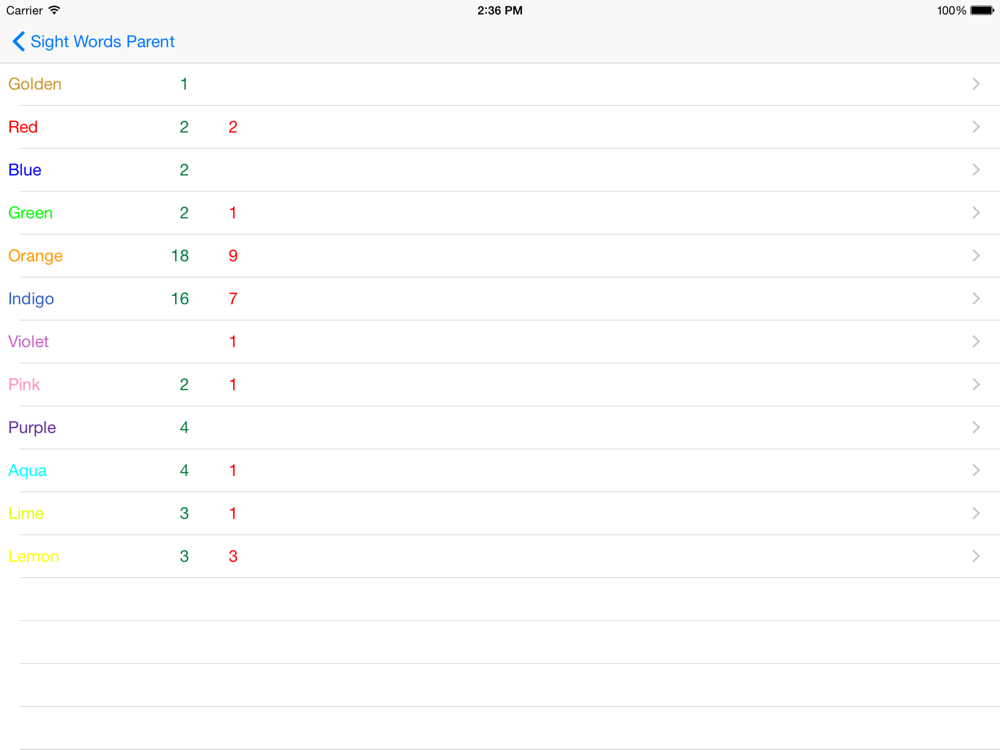Select the Indigo level label
This screenshot has width=1000, height=750.
coord(31,299)
